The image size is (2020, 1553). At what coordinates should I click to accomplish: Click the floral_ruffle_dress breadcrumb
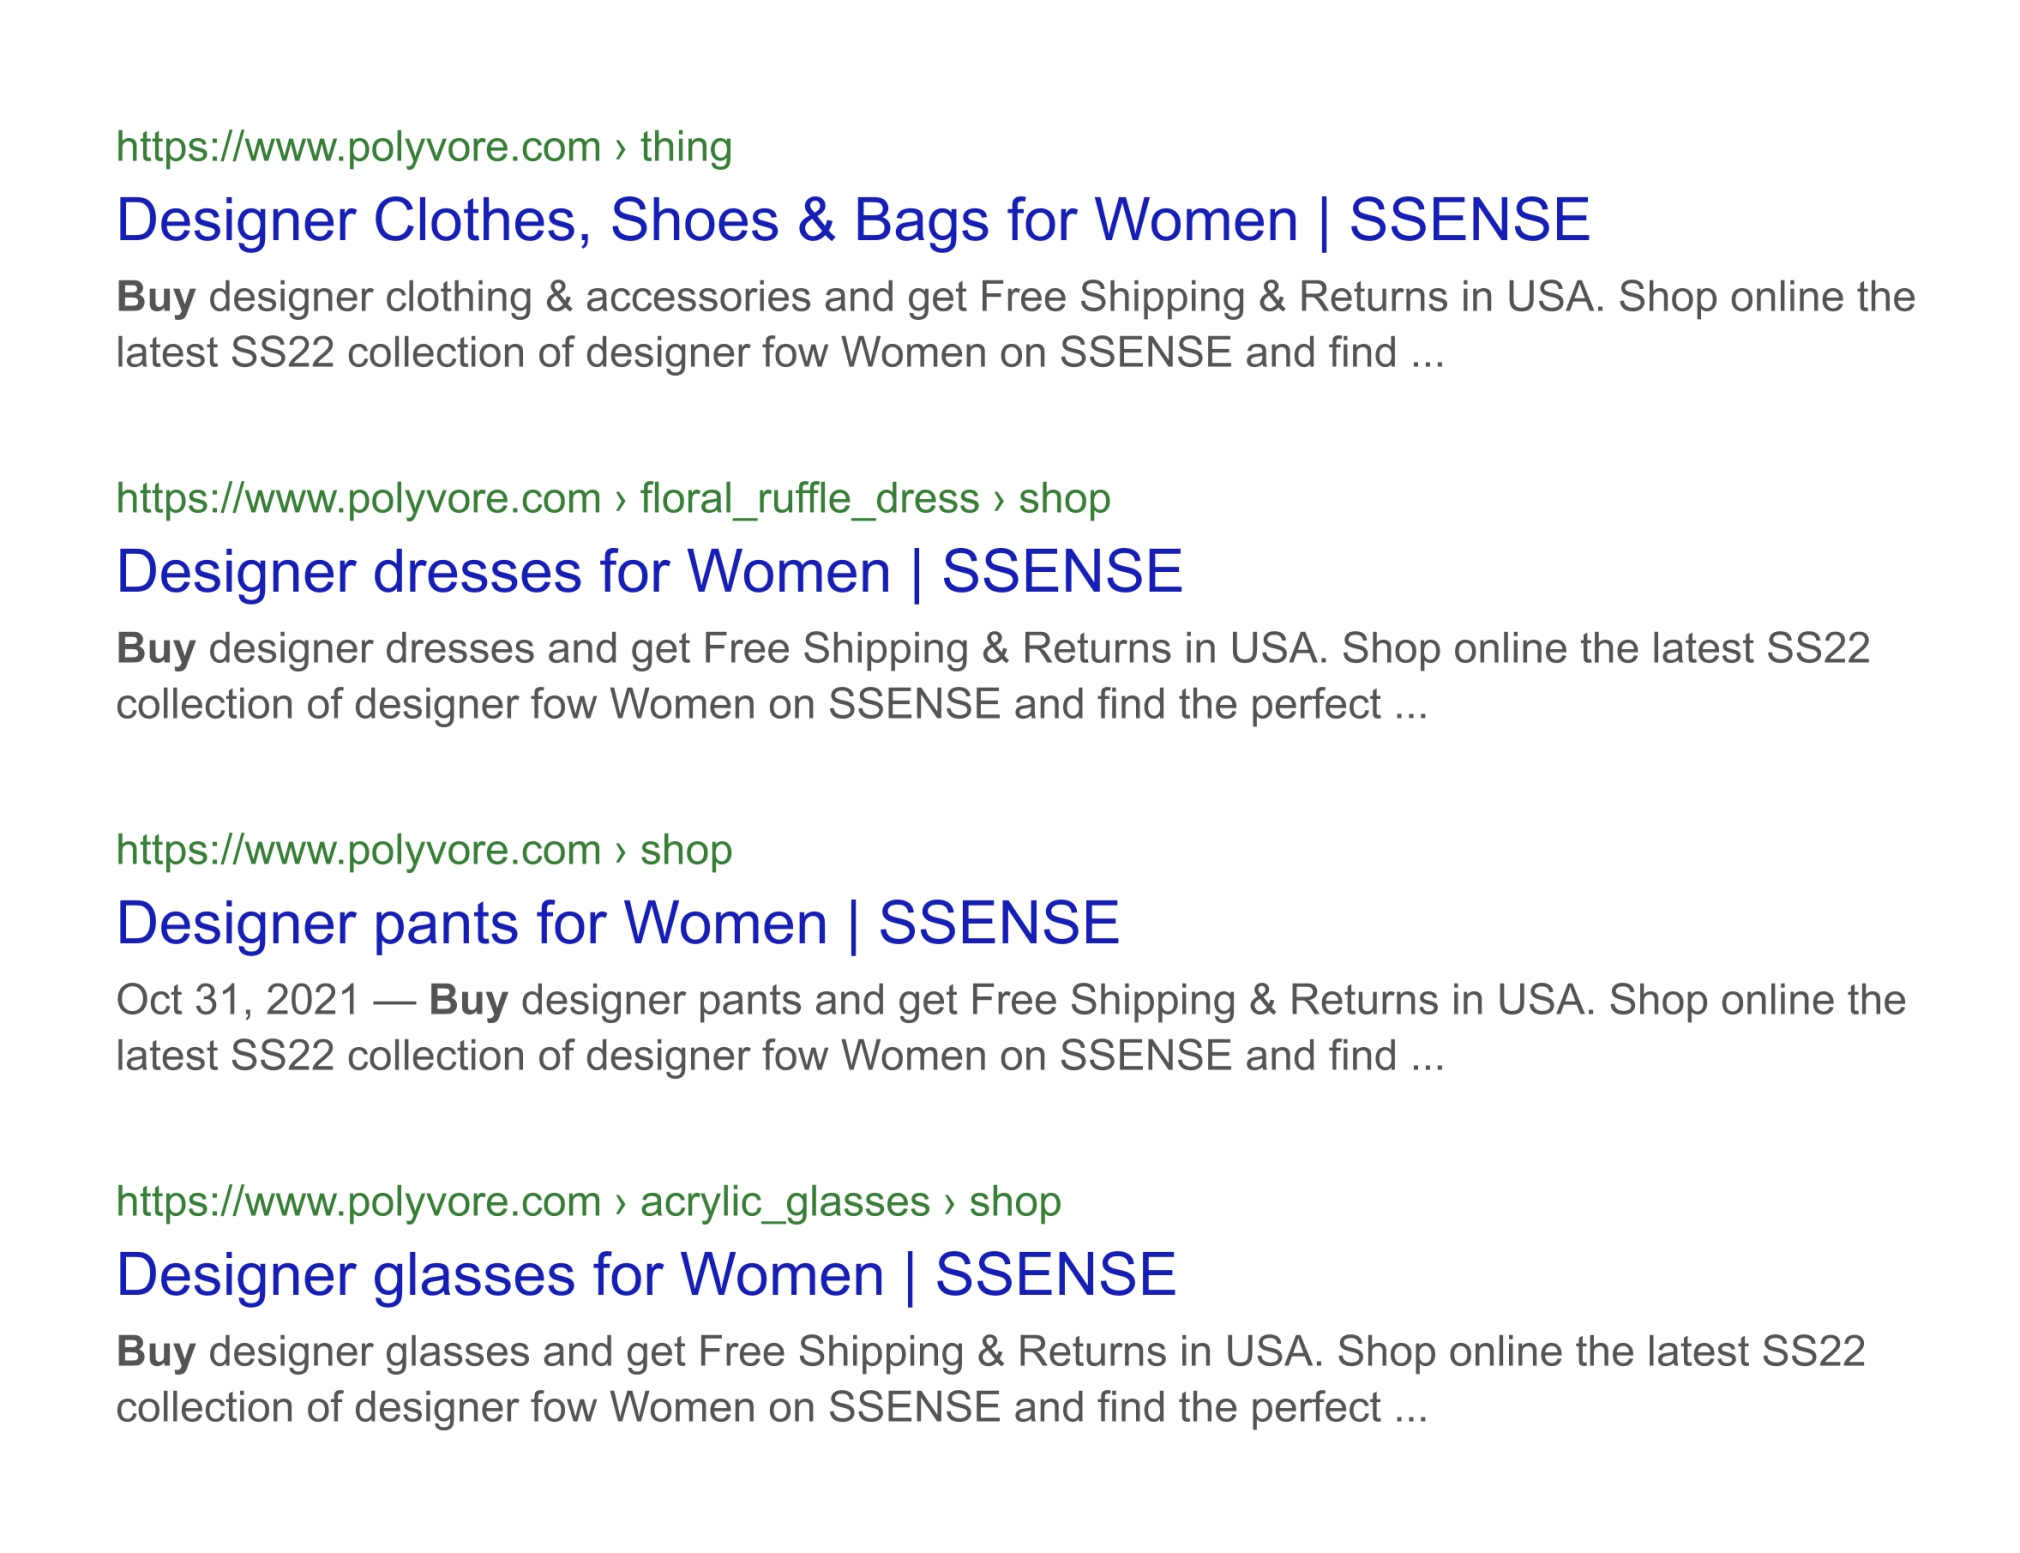pos(806,498)
